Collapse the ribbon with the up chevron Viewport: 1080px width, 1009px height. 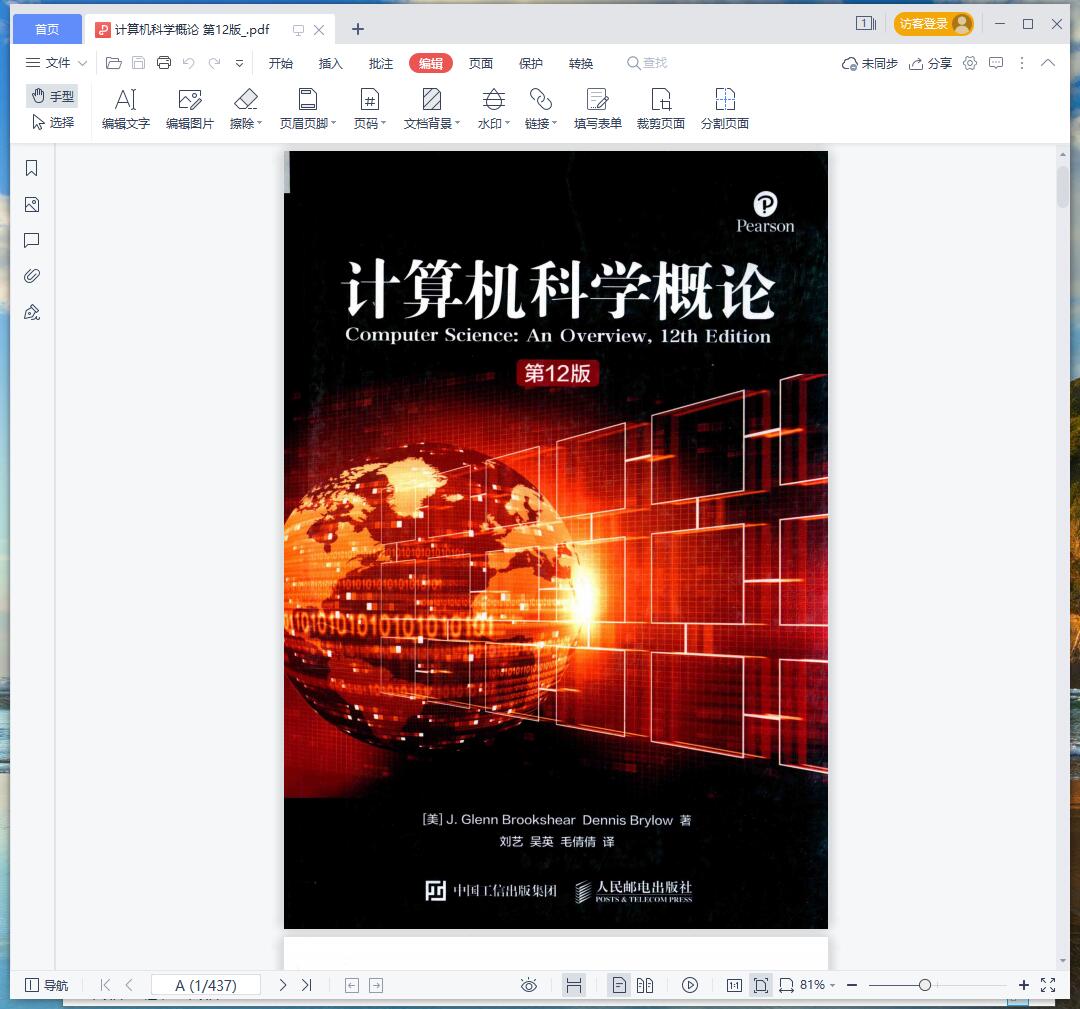tap(1048, 63)
